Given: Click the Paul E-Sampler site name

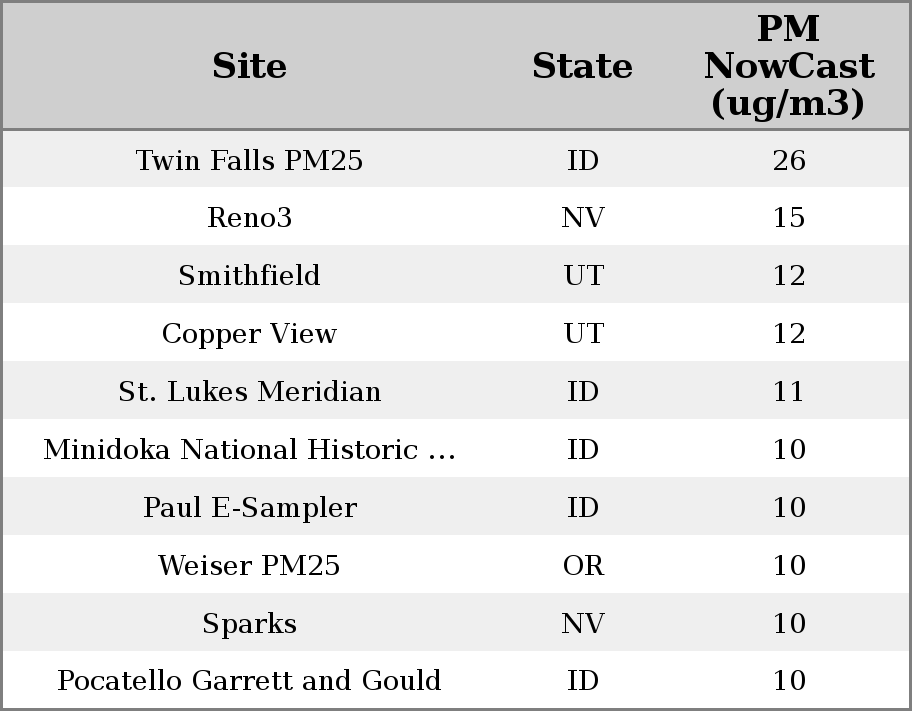Looking at the screenshot, I should pos(249,508).
